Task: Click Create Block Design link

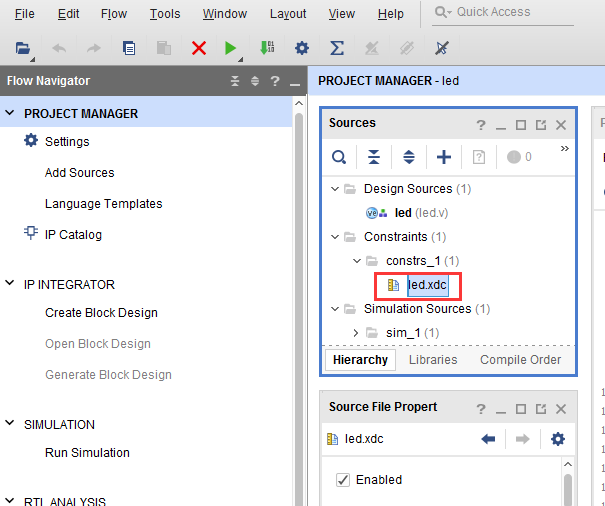Action: (101, 313)
